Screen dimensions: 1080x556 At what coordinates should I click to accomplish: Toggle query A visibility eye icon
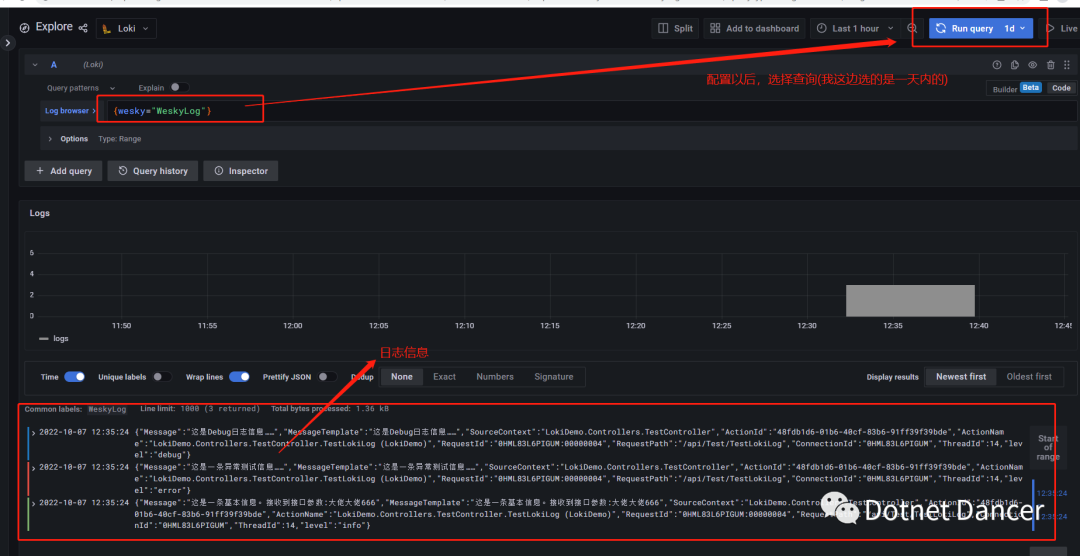pyautogui.click(x=1032, y=65)
